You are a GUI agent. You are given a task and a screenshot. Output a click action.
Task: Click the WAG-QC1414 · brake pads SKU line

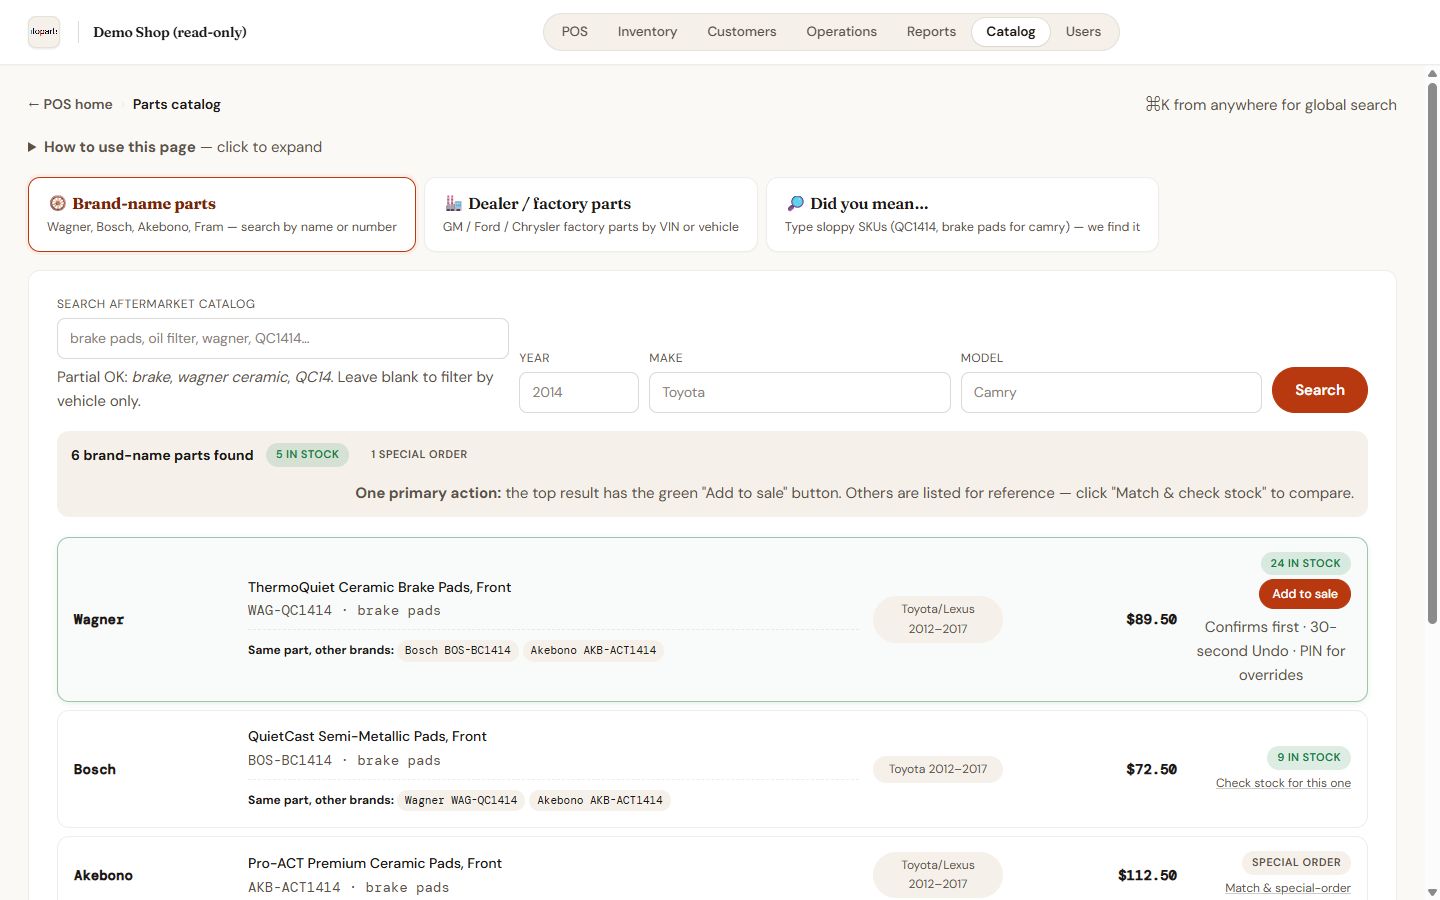coord(344,611)
